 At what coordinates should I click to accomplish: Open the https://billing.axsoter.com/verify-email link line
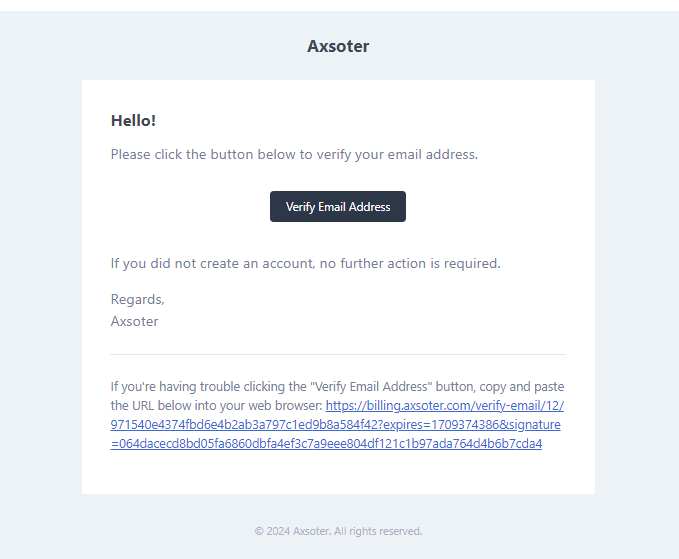[445, 406]
